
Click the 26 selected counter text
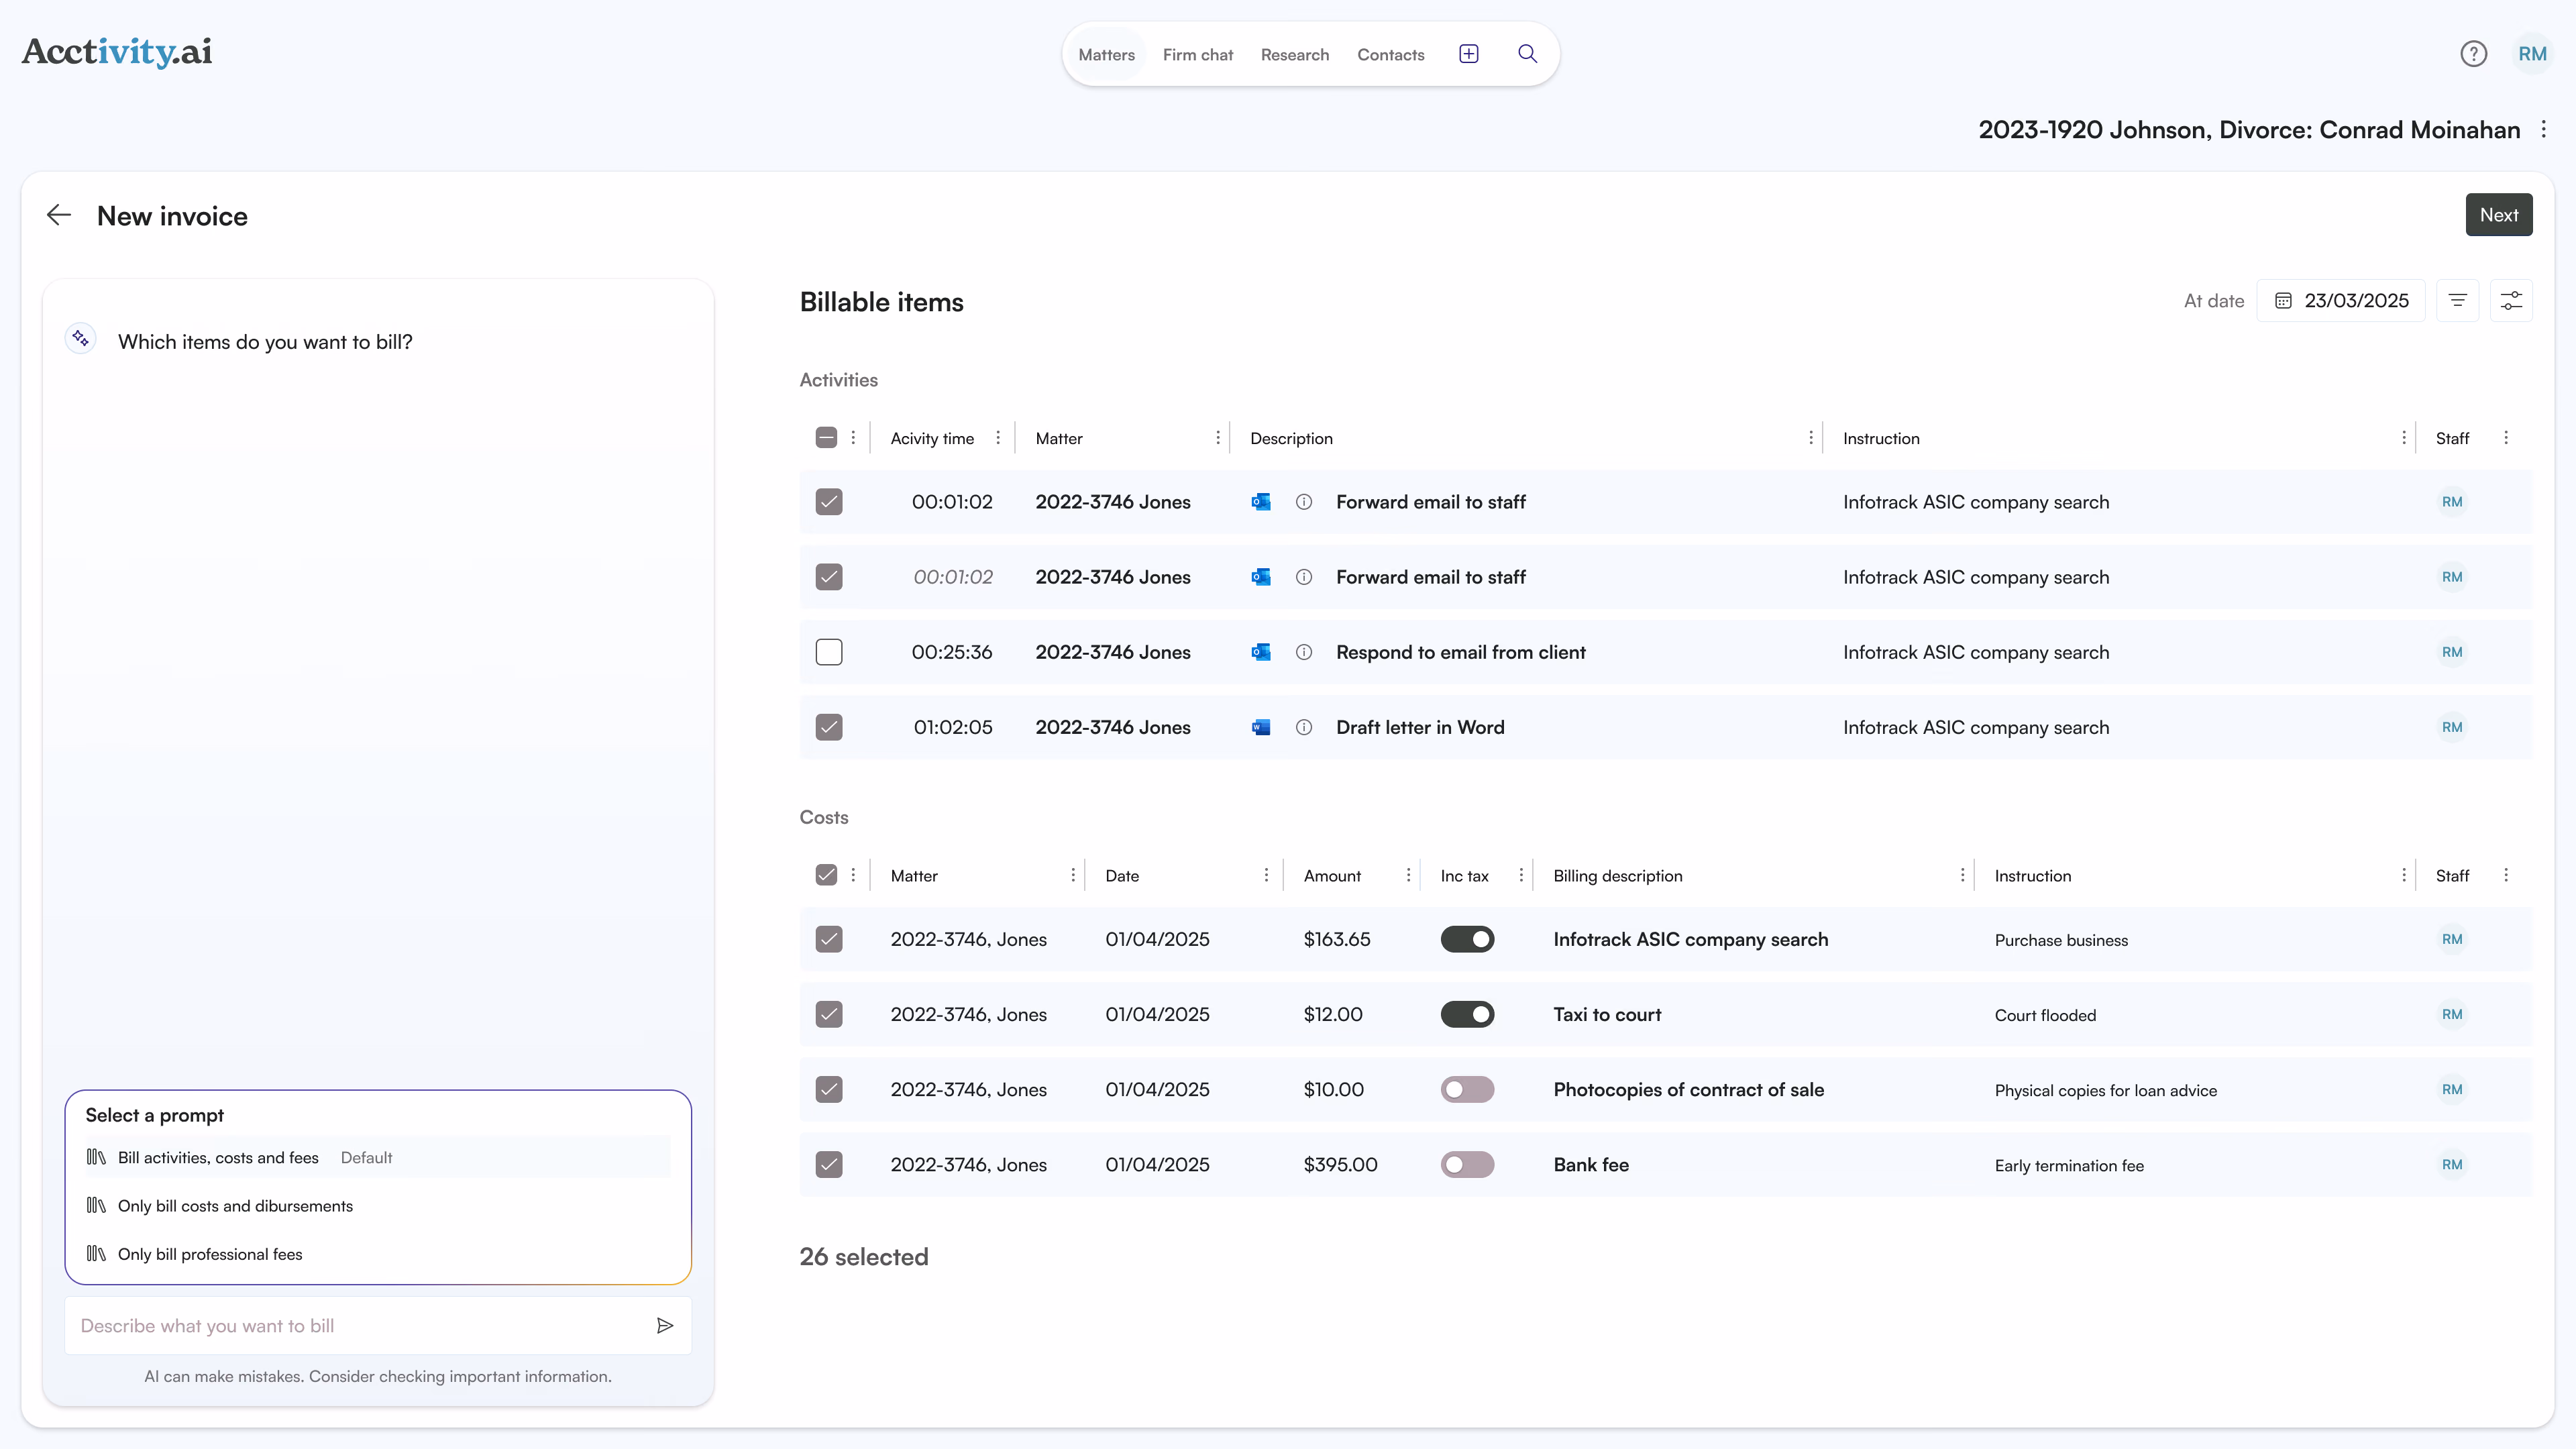[x=864, y=1257]
